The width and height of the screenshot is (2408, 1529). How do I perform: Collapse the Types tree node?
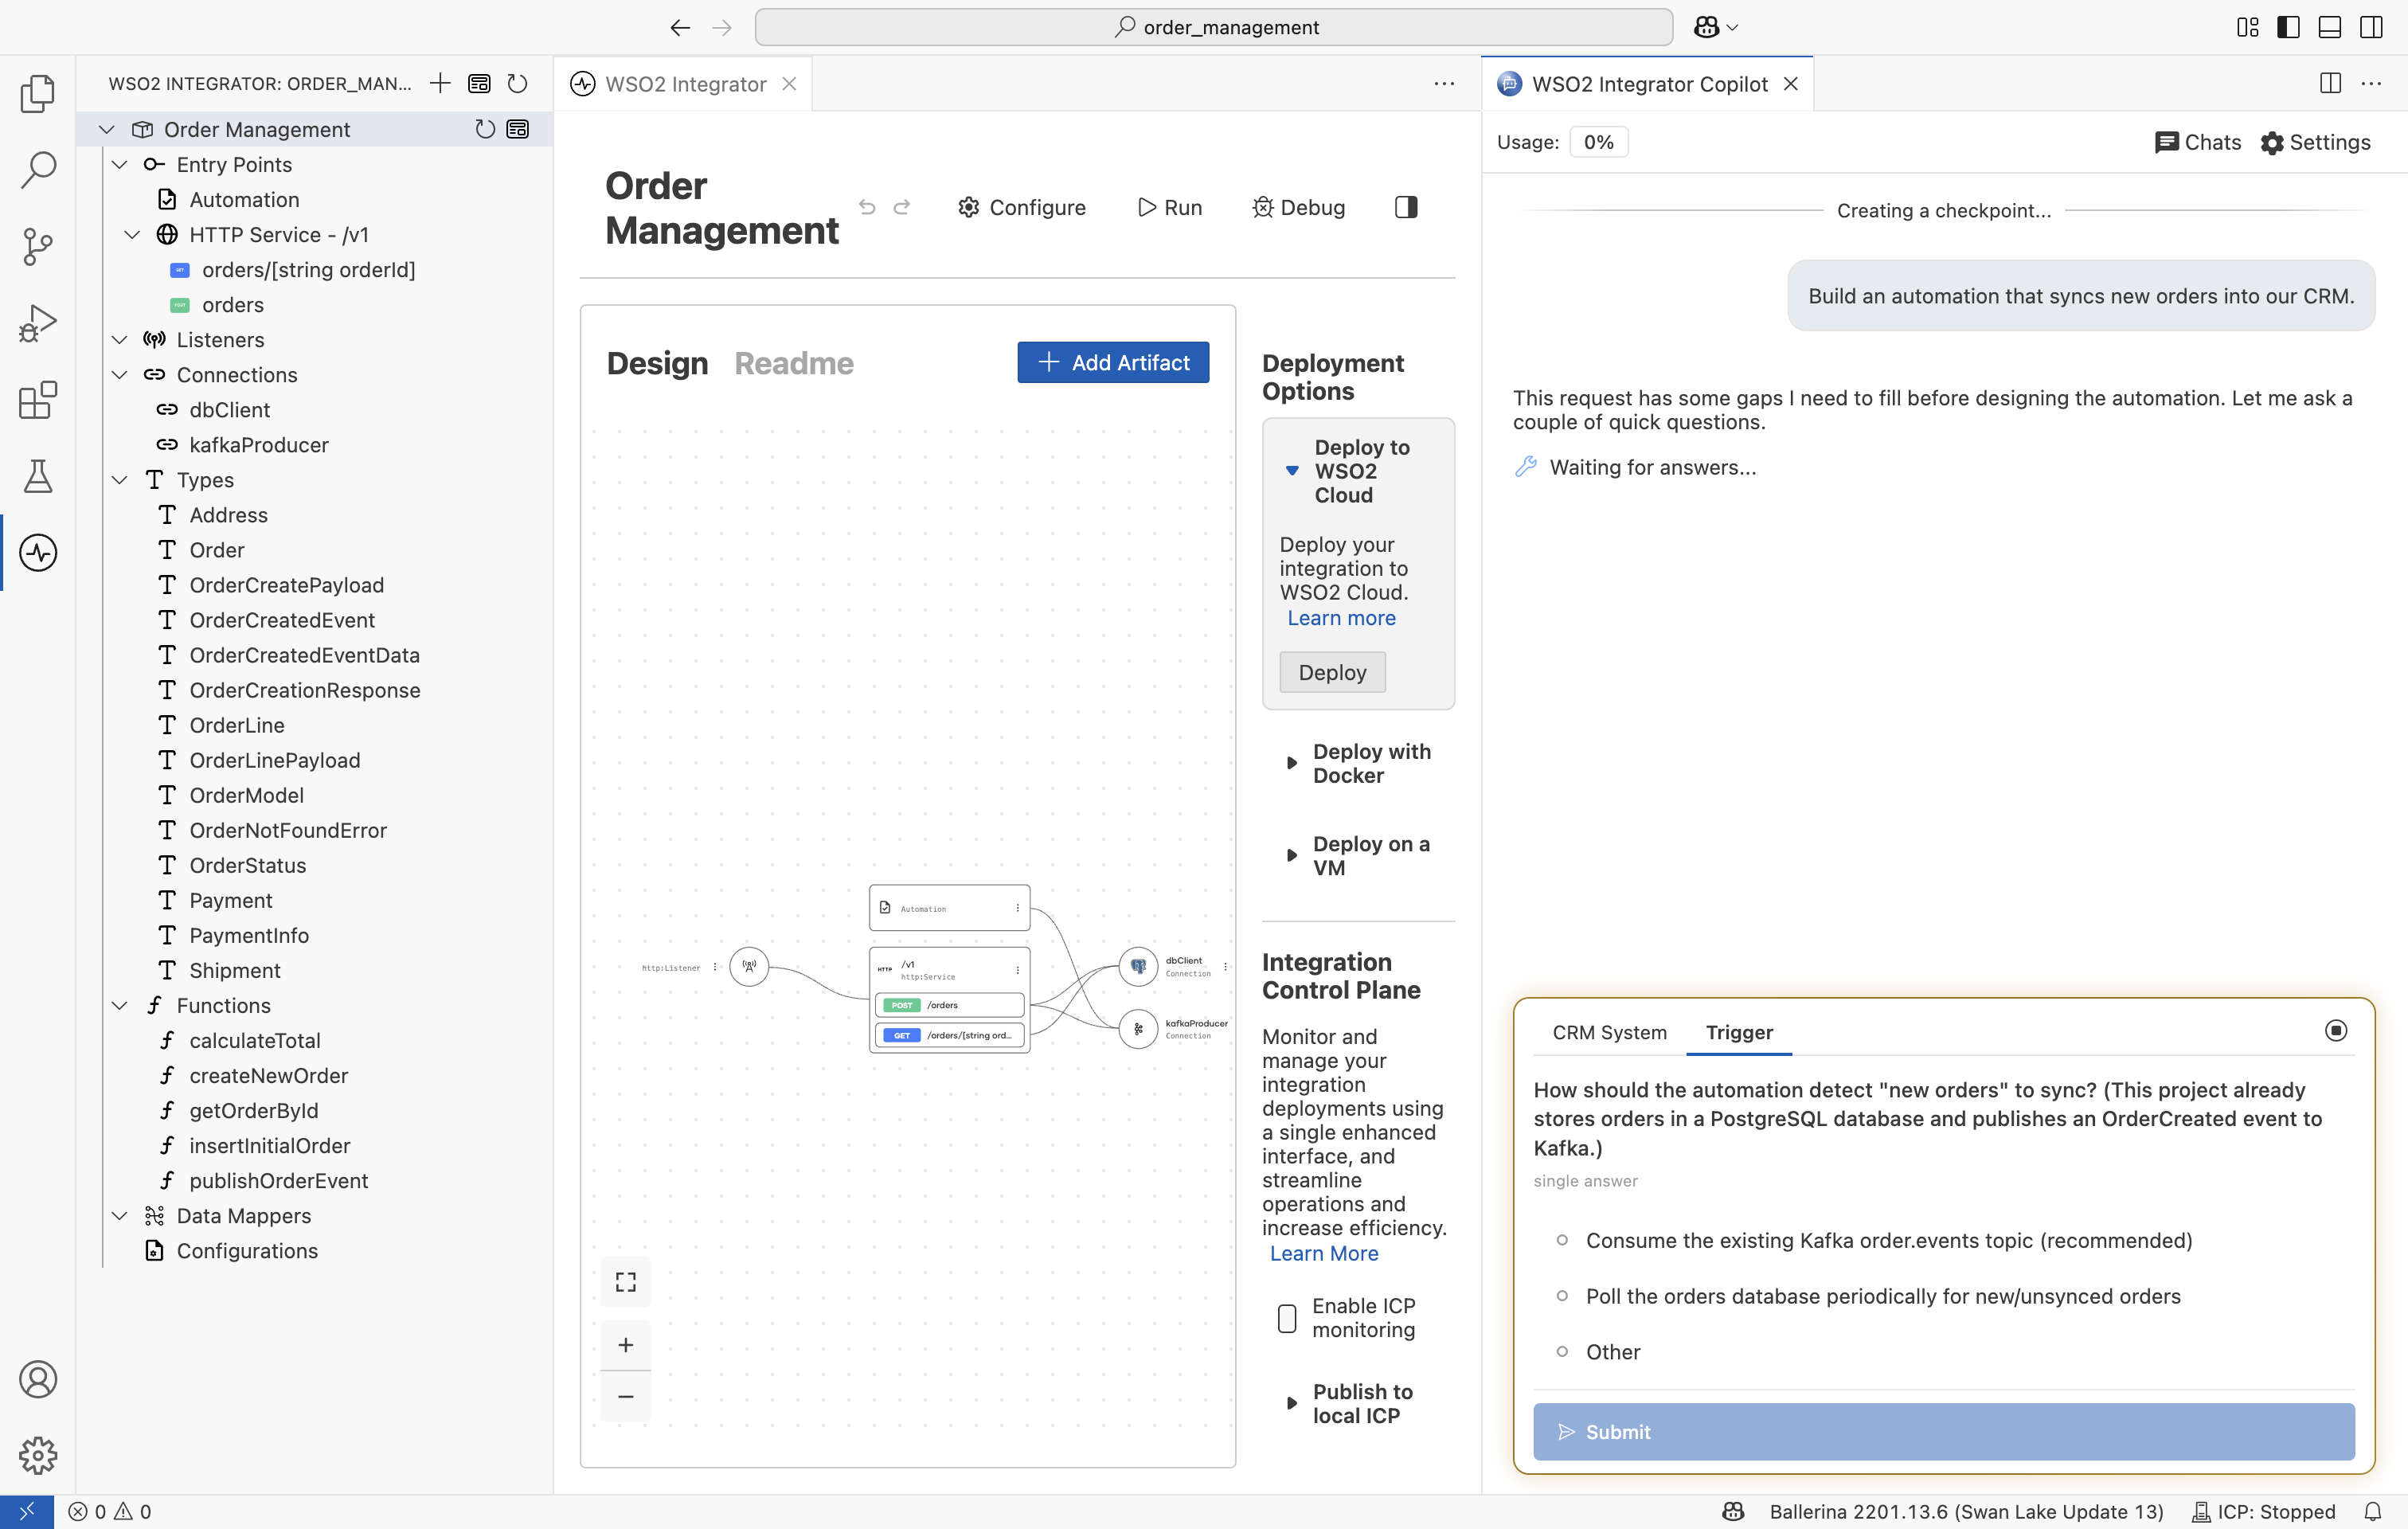pyautogui.click(x=120, y=480)
